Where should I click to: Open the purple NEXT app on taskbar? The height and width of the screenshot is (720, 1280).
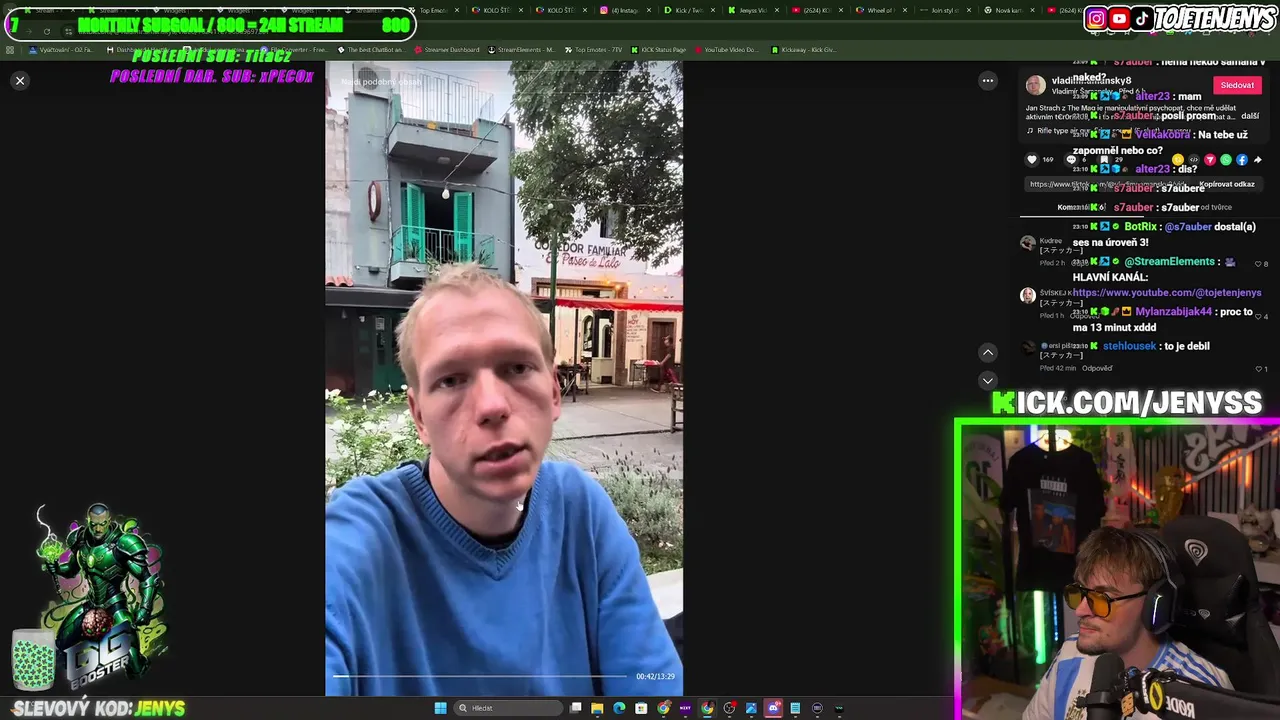point(685,708)
